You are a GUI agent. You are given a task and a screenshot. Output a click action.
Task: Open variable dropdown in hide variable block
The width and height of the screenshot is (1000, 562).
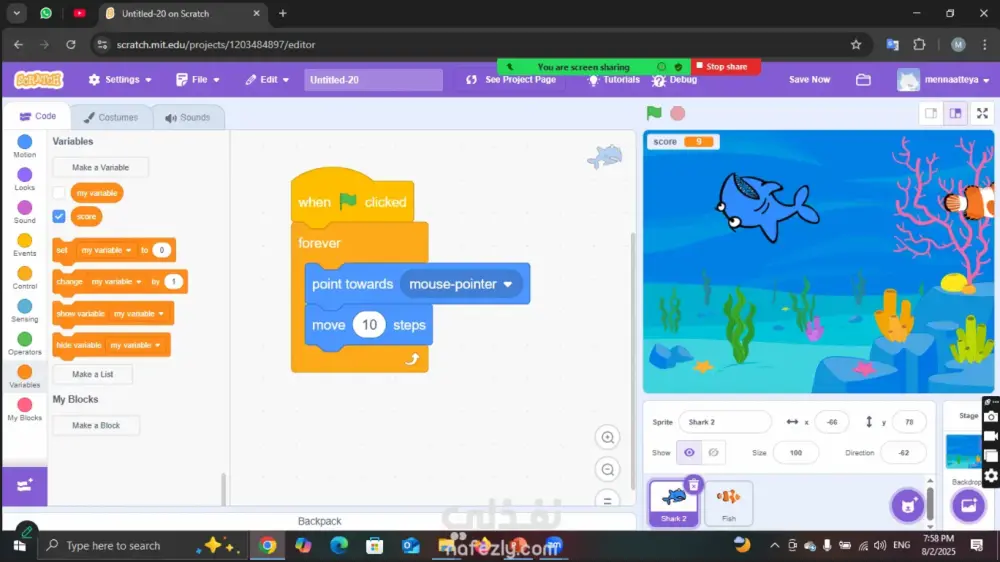pyautogui.click(x=135, y=345)
